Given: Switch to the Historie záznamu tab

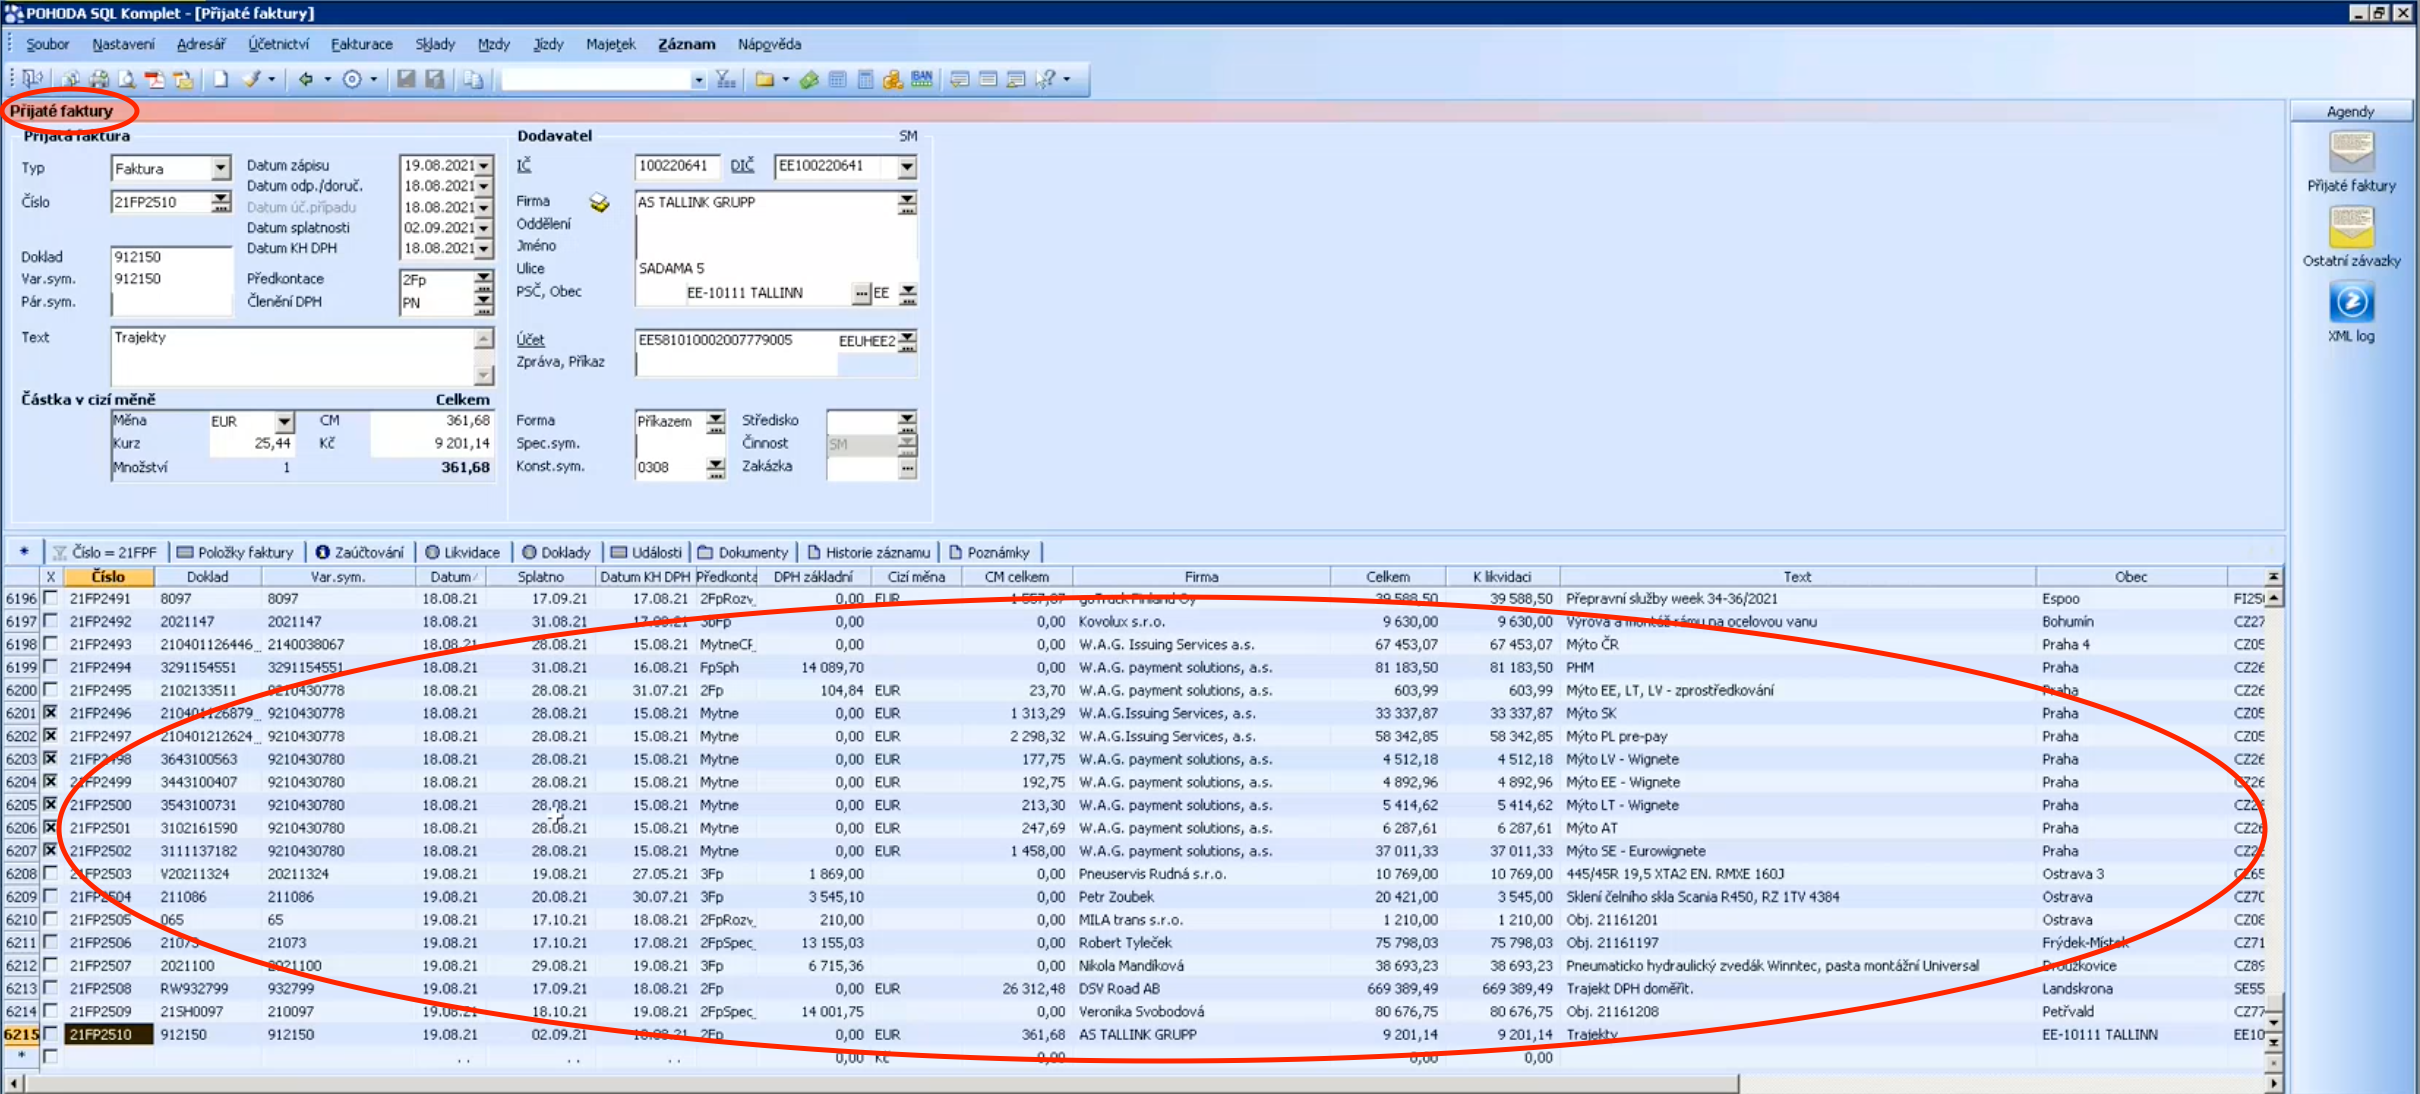Looking at the screenshot, I should [x=868, y=552].
